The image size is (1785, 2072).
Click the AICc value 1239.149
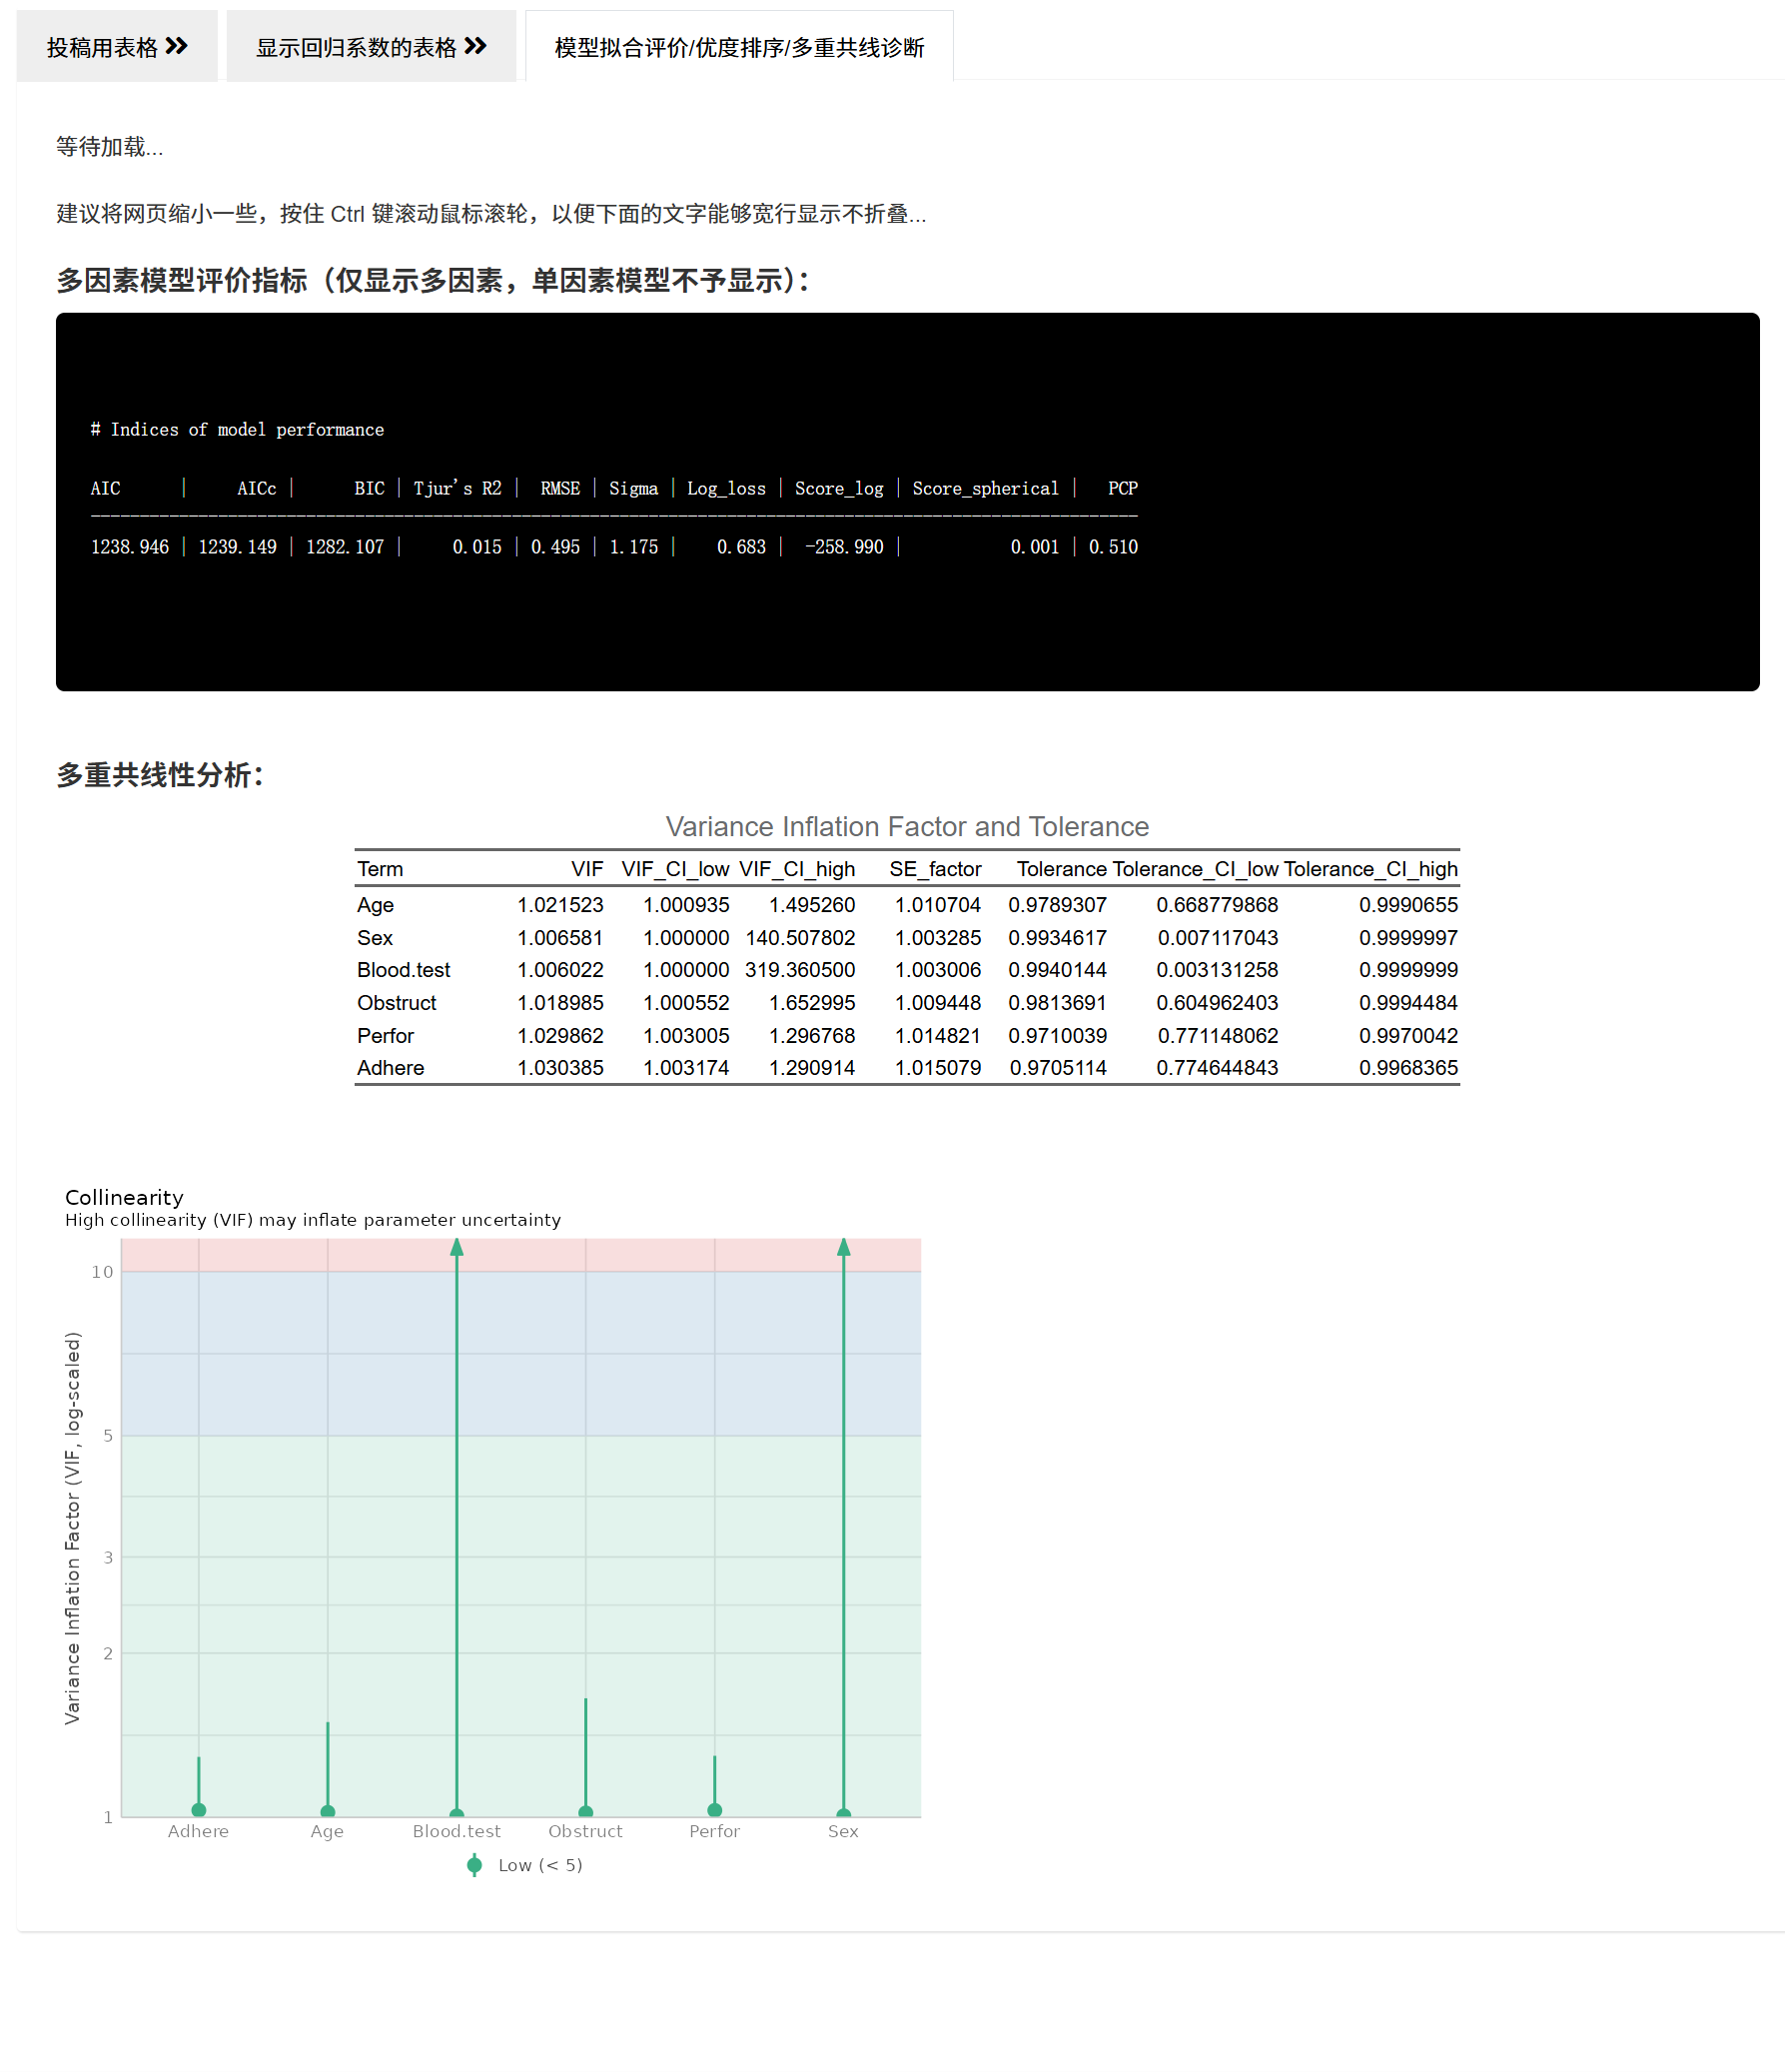tap(237, 547)
